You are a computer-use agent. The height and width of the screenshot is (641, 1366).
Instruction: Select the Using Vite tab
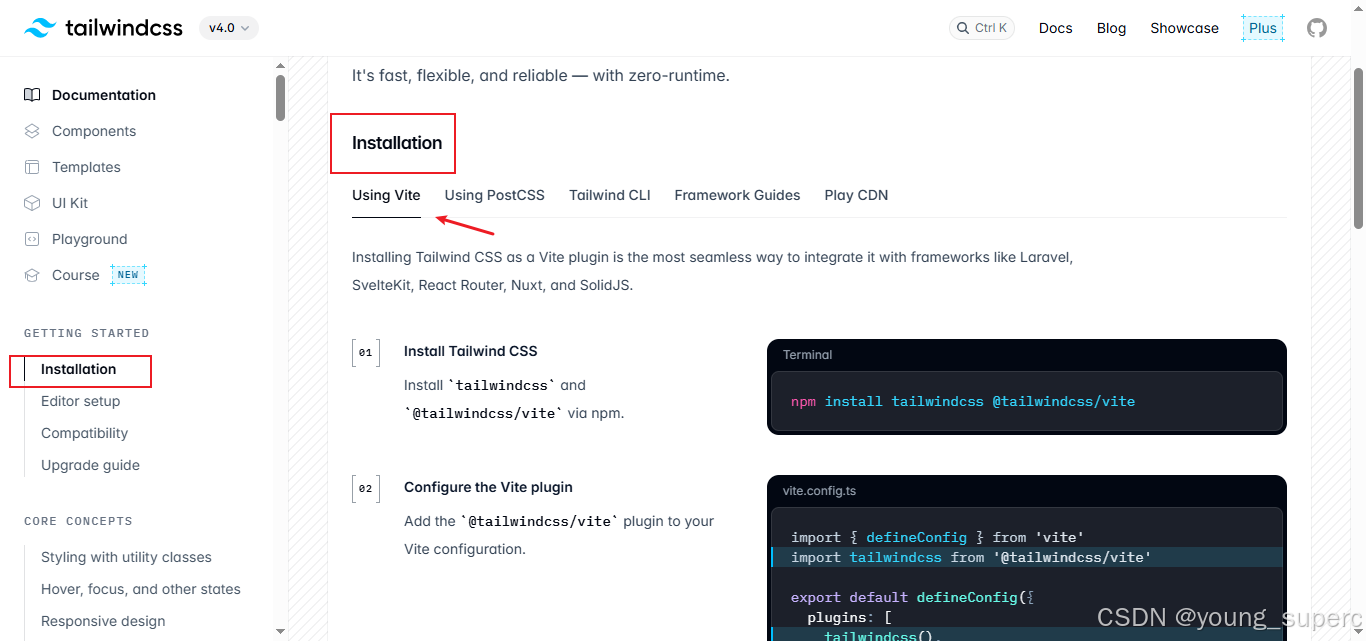point(386,195)
